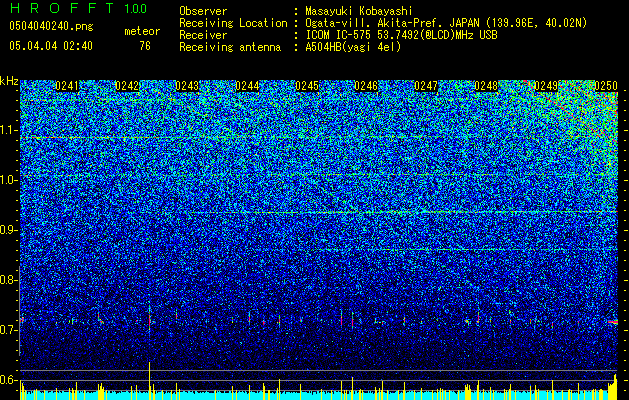Click the tallest yellow peak near 0242 in bottom graph

click(150, 380)
